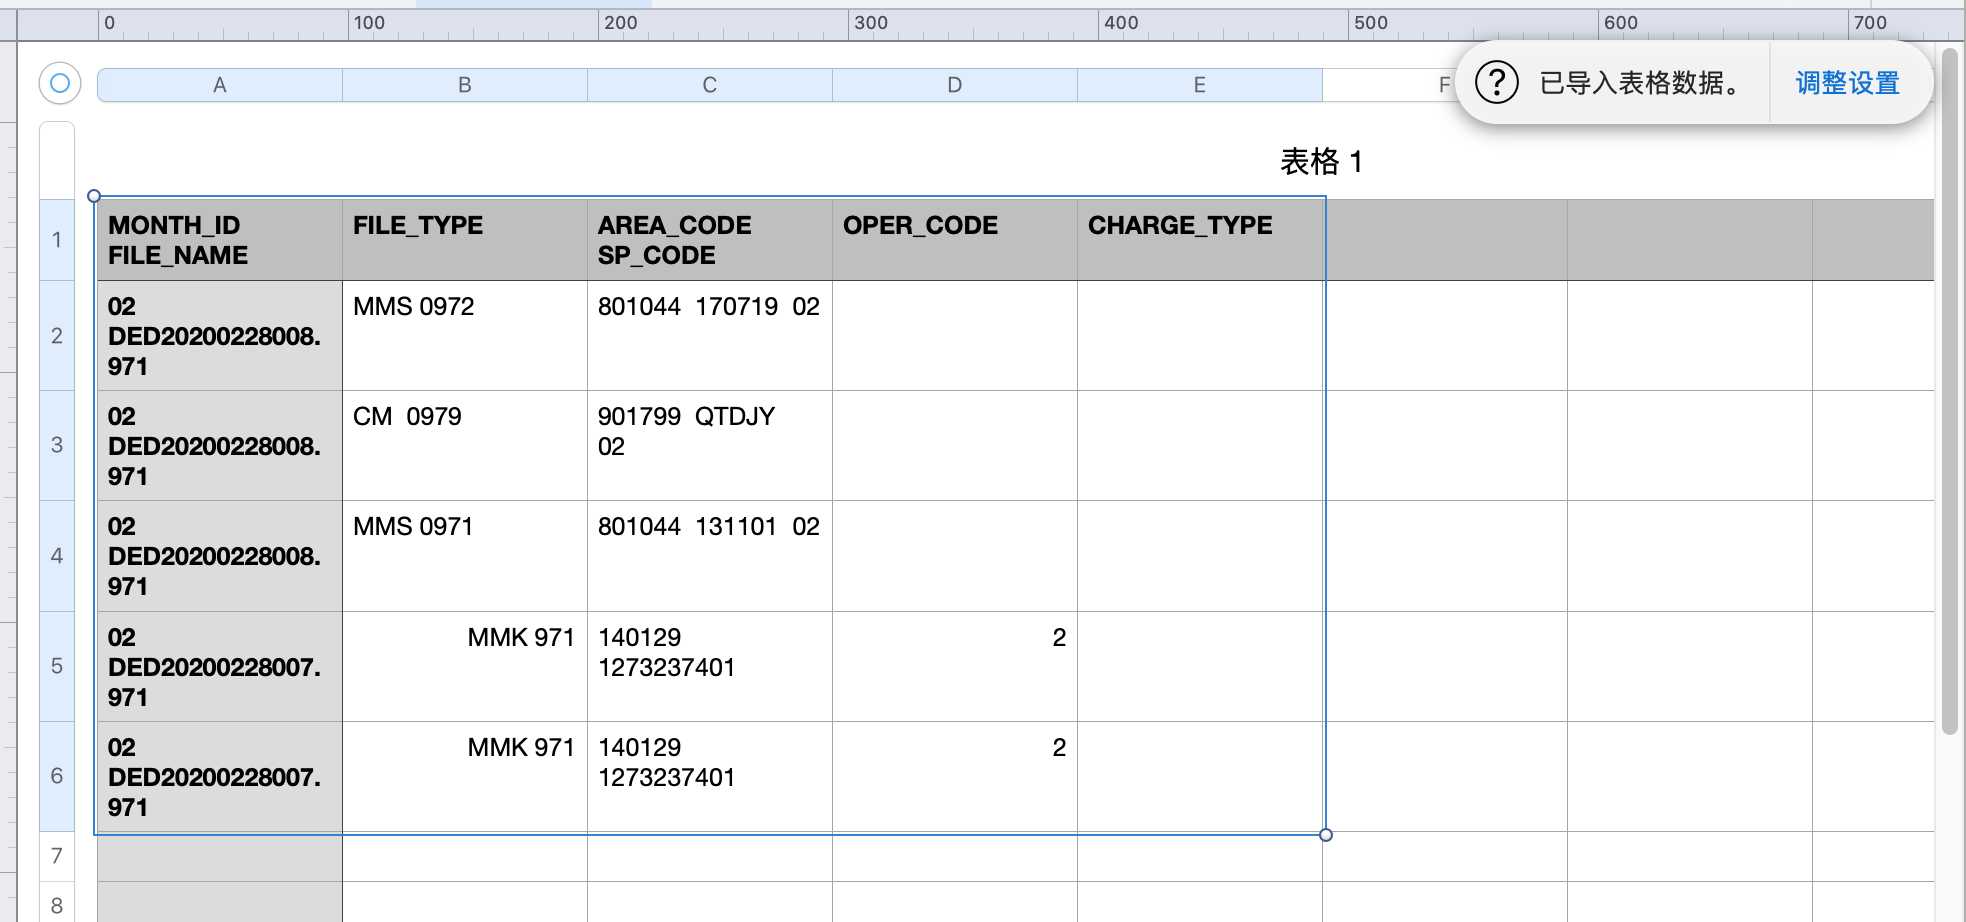Image resolution: width=1966 pixels, height=922 pixels.
Task: Click the question mark help icon
Action: (1497, 83)
